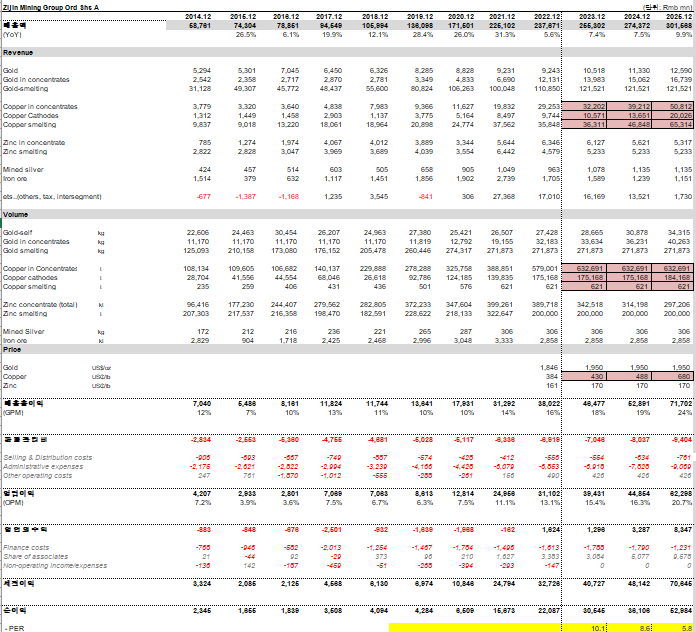Click the Volume section header
Screen dimensions: 696x632
click(x=16, y=214)
